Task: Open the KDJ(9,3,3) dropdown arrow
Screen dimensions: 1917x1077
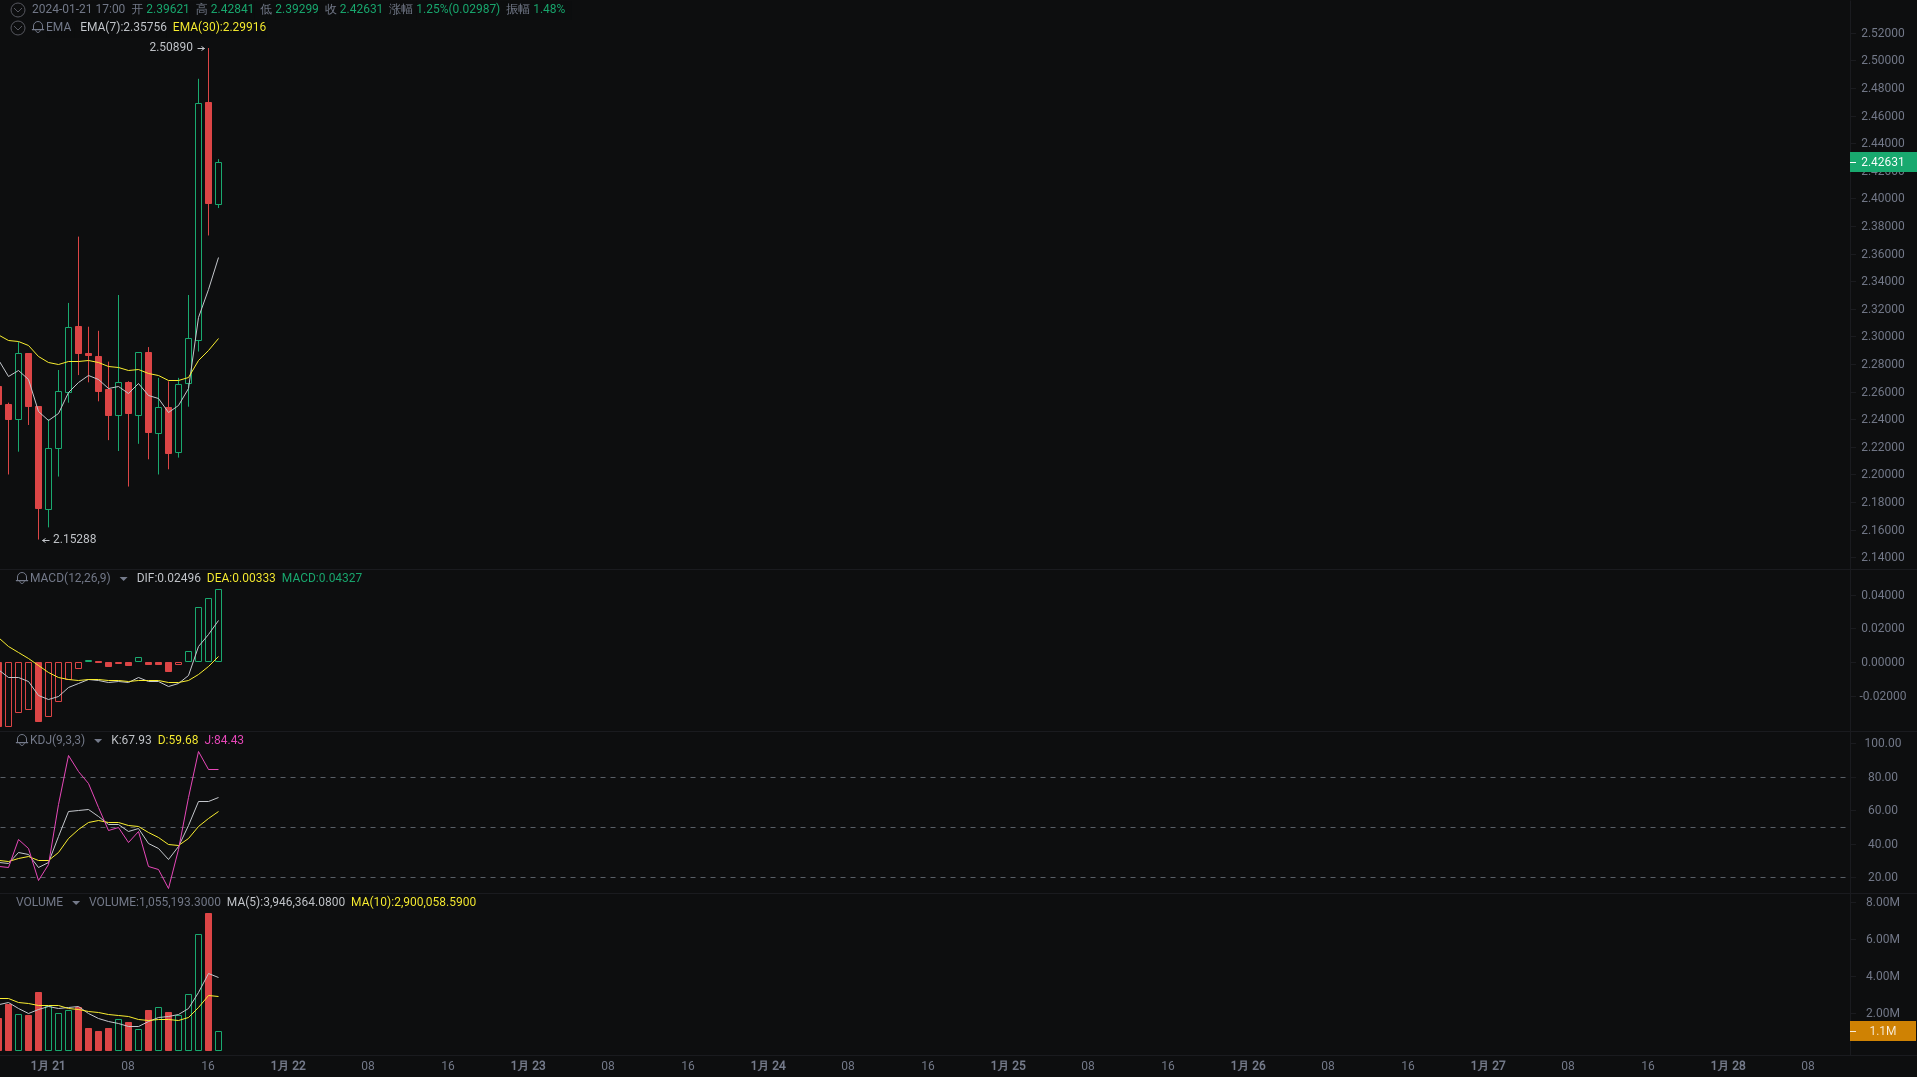Action: pyautogui.click(x=97, y=741)
